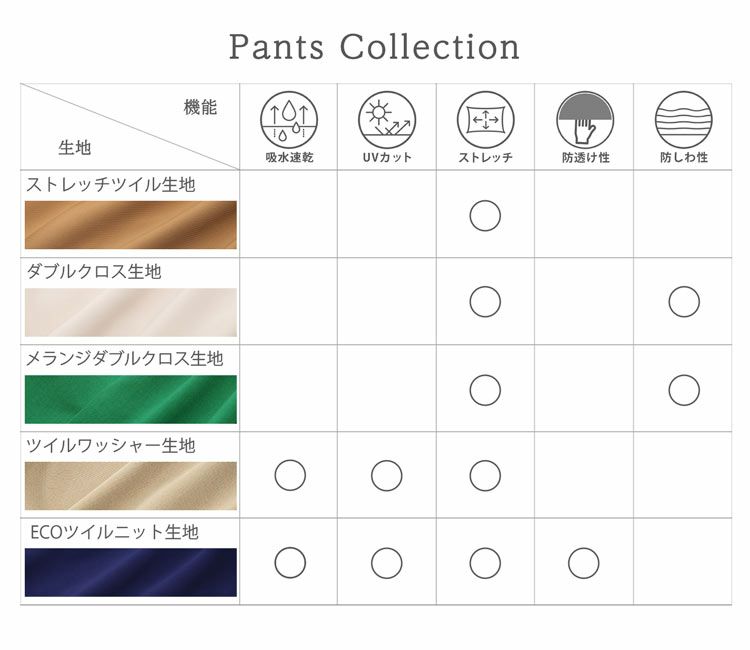Click the cream ダブルクロス fabric swatch
The height and width of the screenshot is (650, 750).
pos(131,312)
